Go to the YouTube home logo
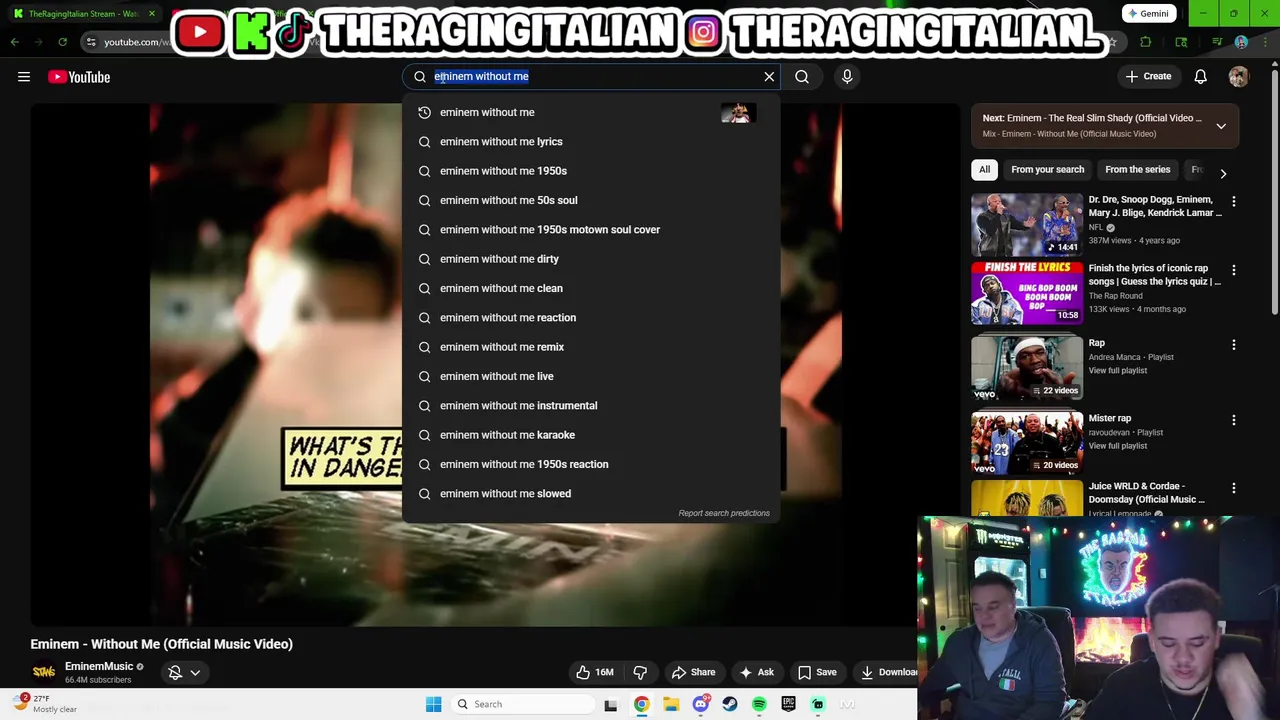This screenshot has height=720, width=1280. point(79,77)
